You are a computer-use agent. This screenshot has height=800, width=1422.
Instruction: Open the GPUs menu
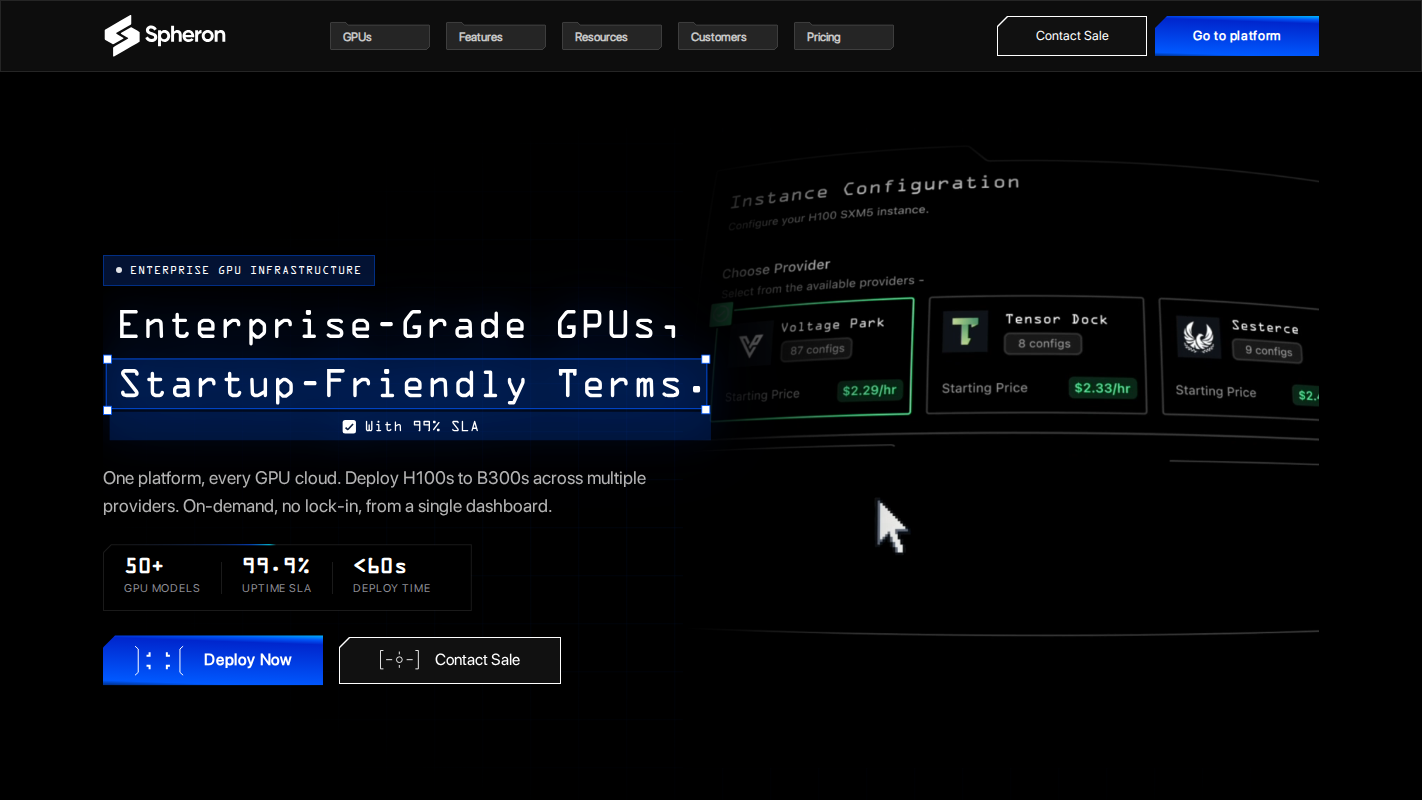(x=380, y=36)
